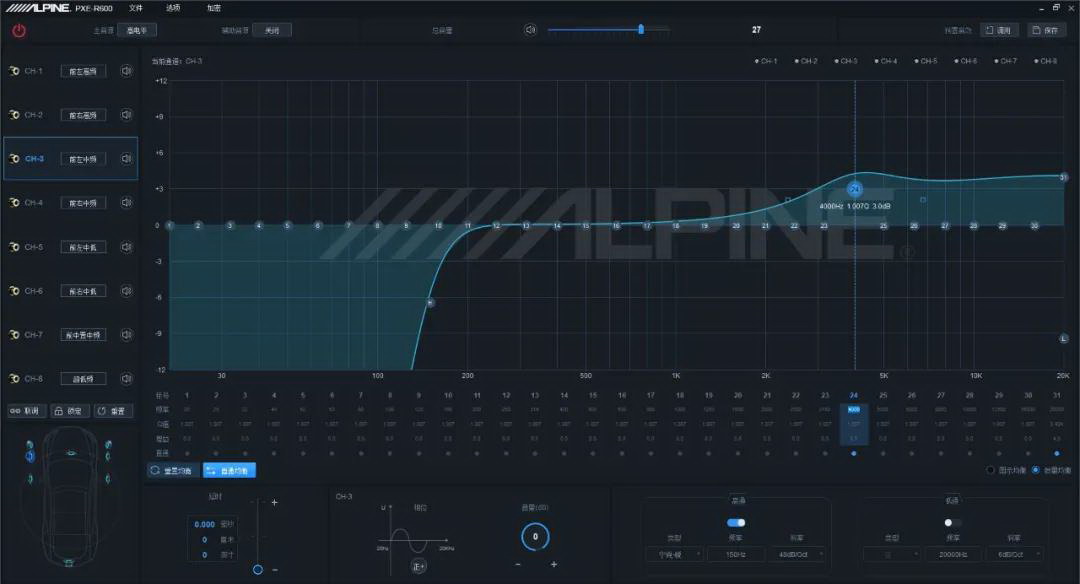Viewport: 1080px width, 584px height.
Task: Click the CH-7 speaker driver icon
Action: pyautogui.click(x=14, y=335)
